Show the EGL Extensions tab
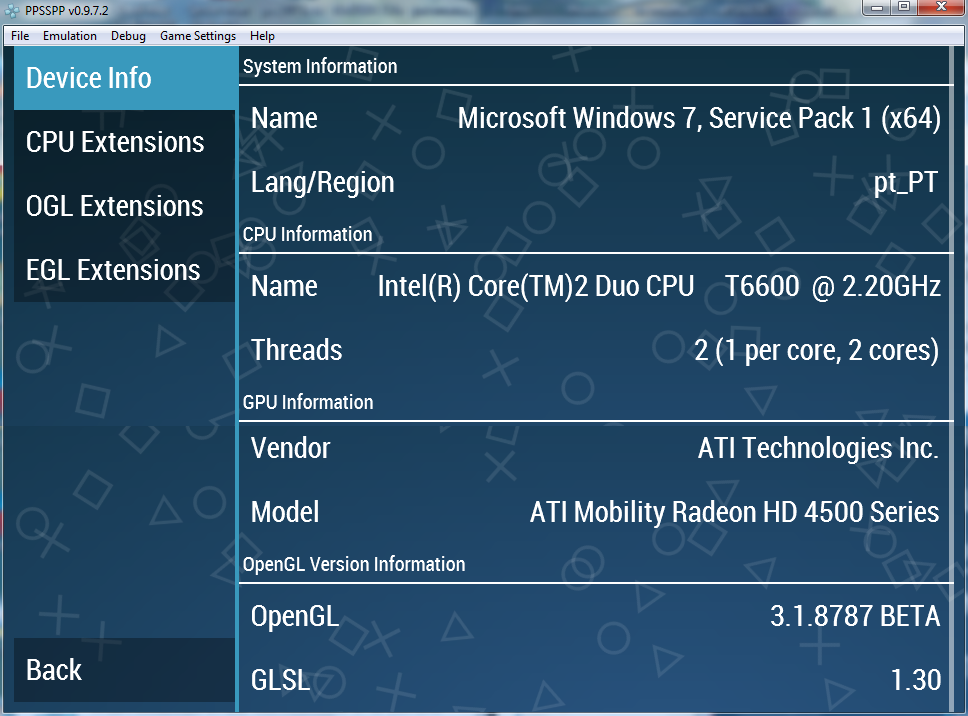 click(125, 270)
